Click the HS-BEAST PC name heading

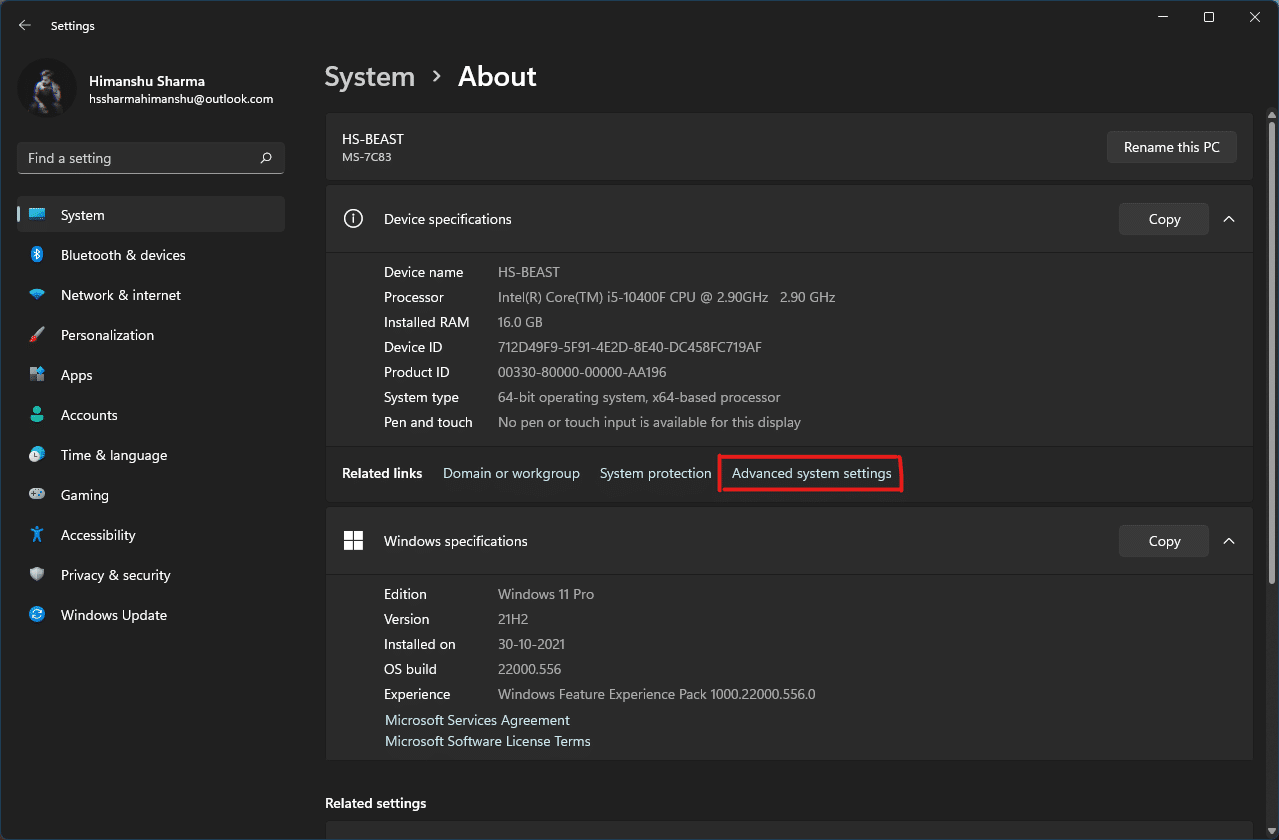pyautogui.click(x=373, y=139)
